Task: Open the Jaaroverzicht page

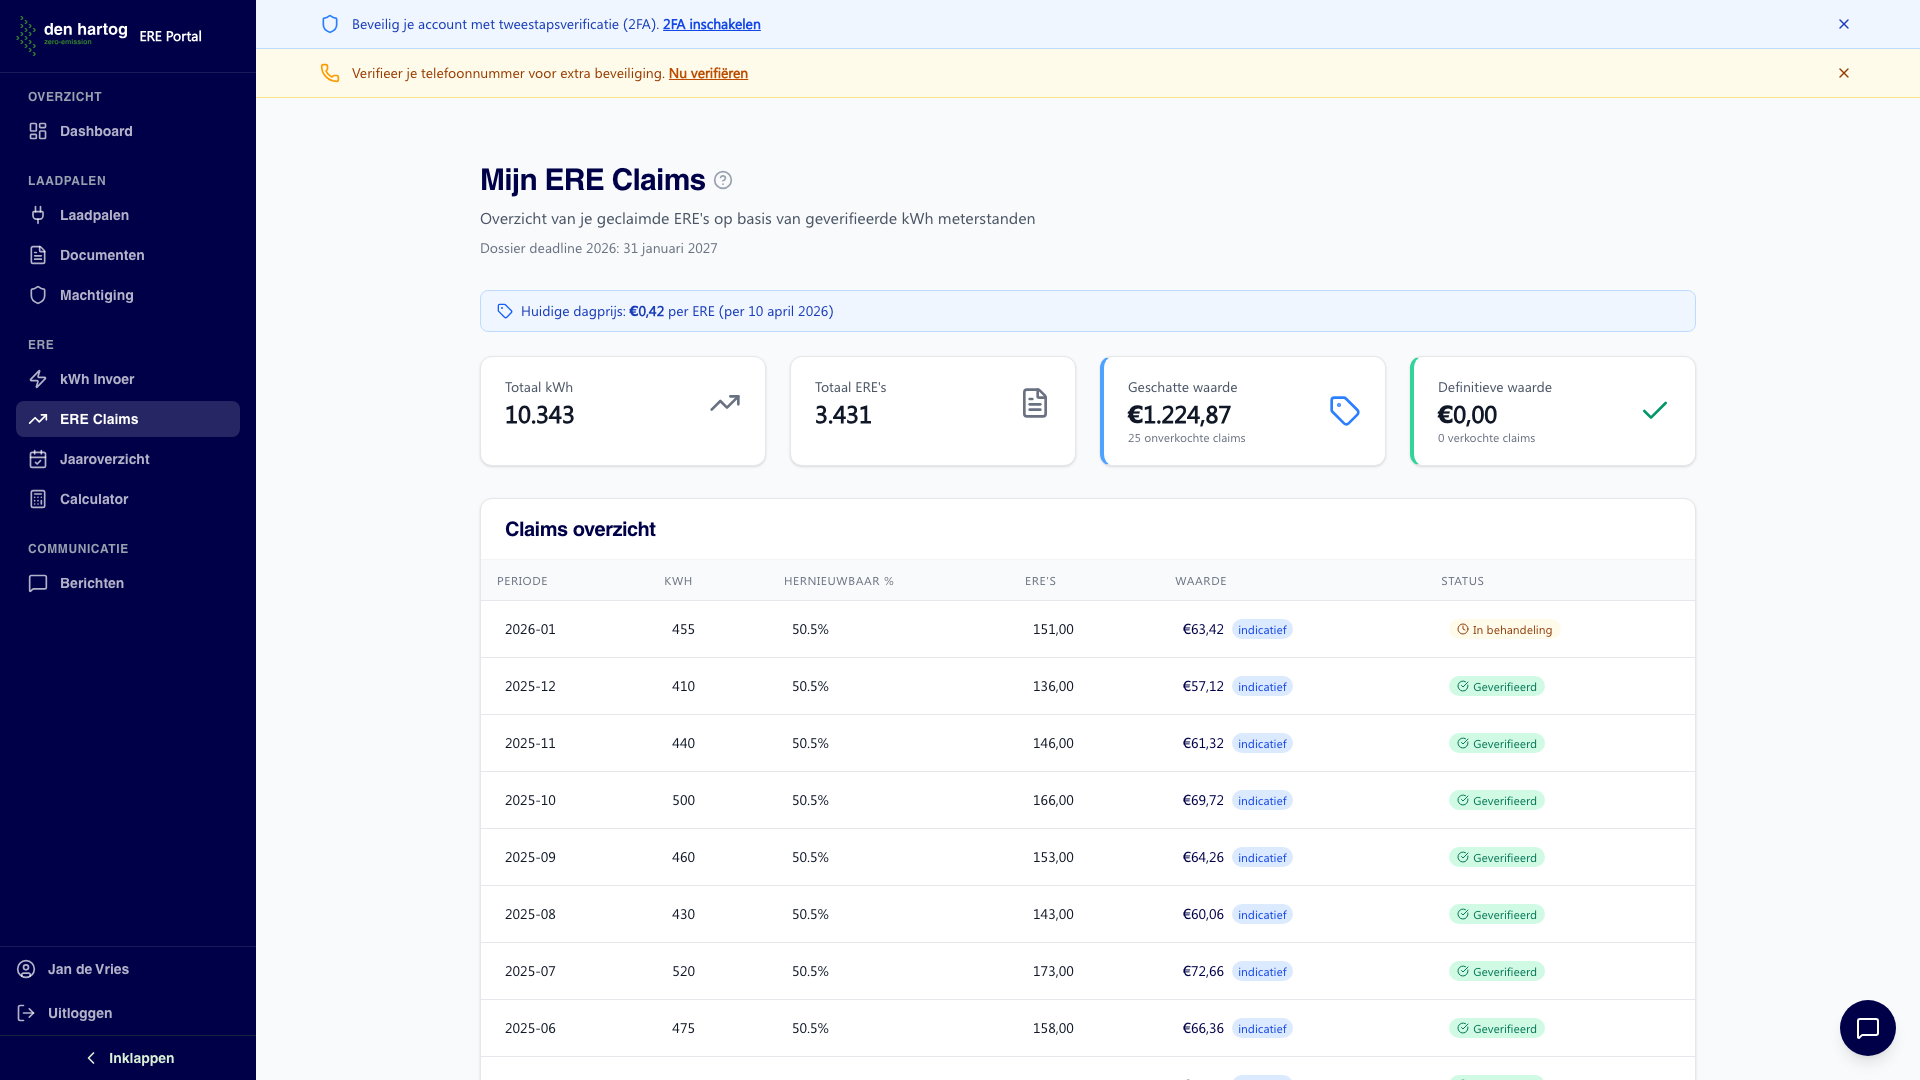Action: coord(128,459)
